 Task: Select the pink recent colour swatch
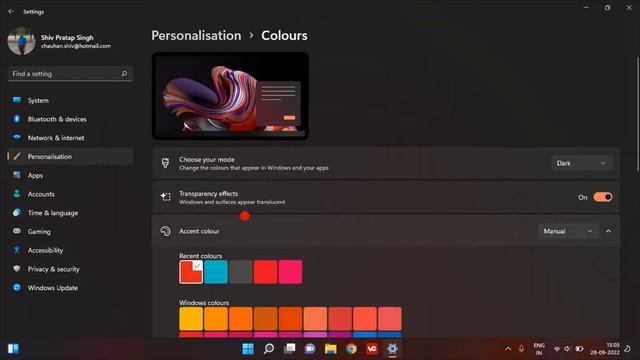coord(291,272)
